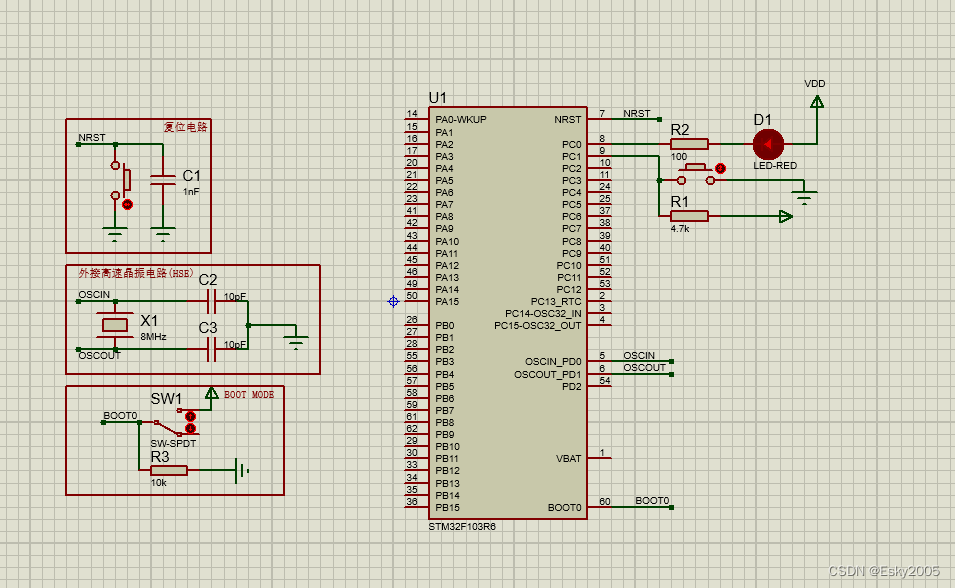Click capacitor C2 symbol
This screenshot has height=588, width=955.
[211, 301]
